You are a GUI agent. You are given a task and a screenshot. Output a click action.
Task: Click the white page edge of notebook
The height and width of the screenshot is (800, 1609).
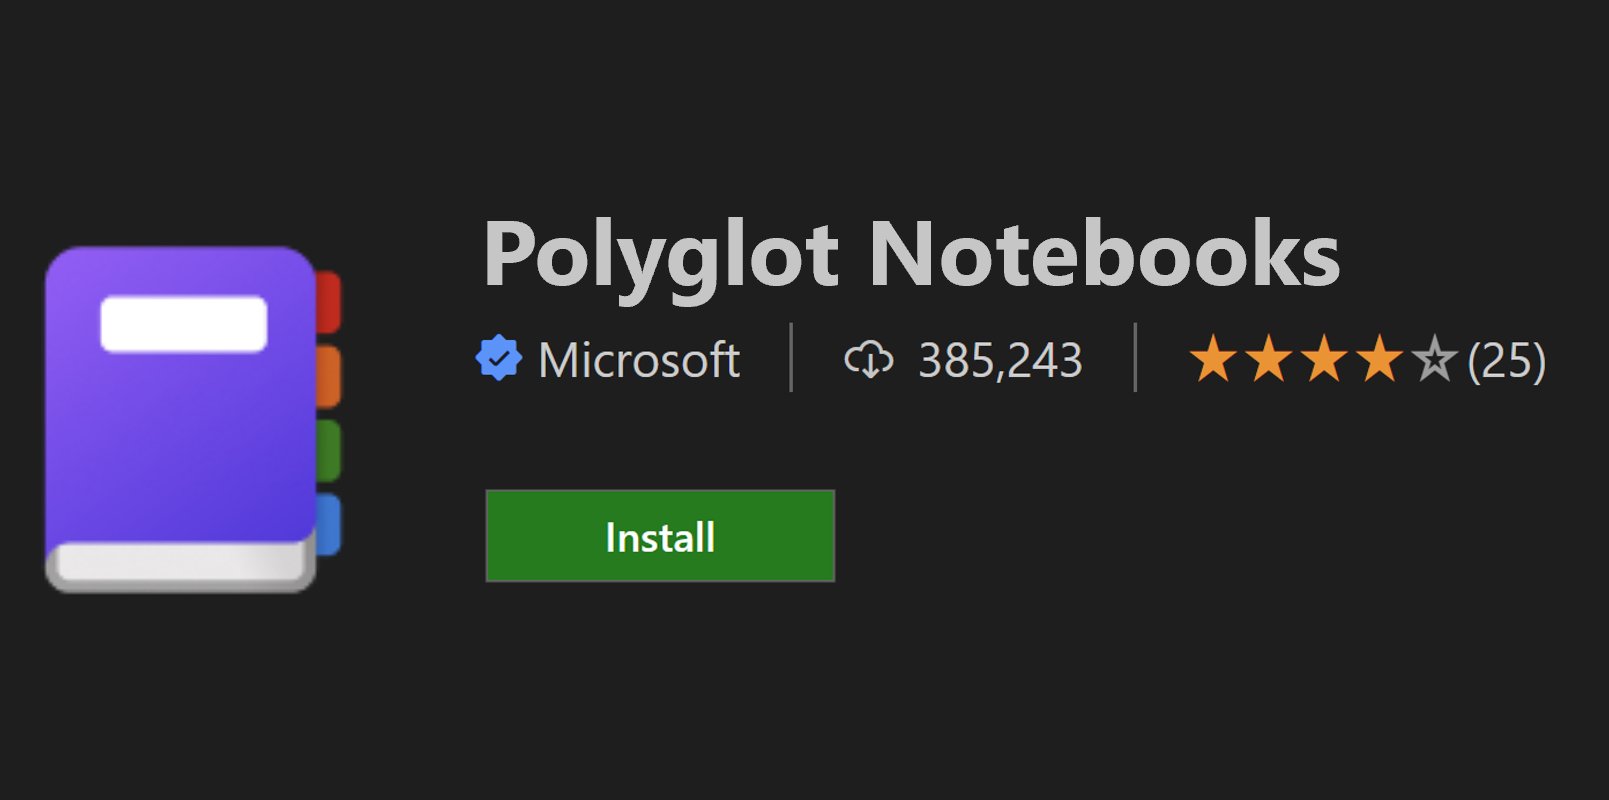click(x=180, y=564)
